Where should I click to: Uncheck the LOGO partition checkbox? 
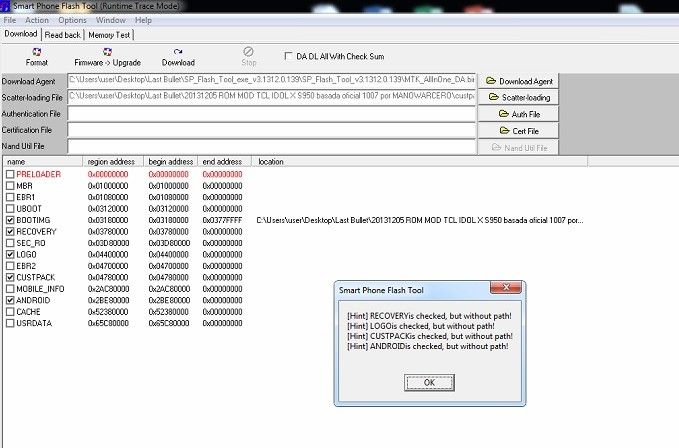(10, 255)
